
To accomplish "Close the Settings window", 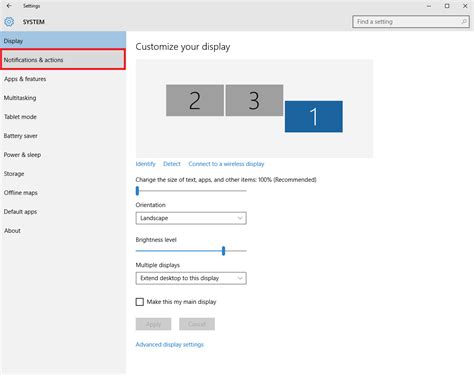I will click(465, 6).
